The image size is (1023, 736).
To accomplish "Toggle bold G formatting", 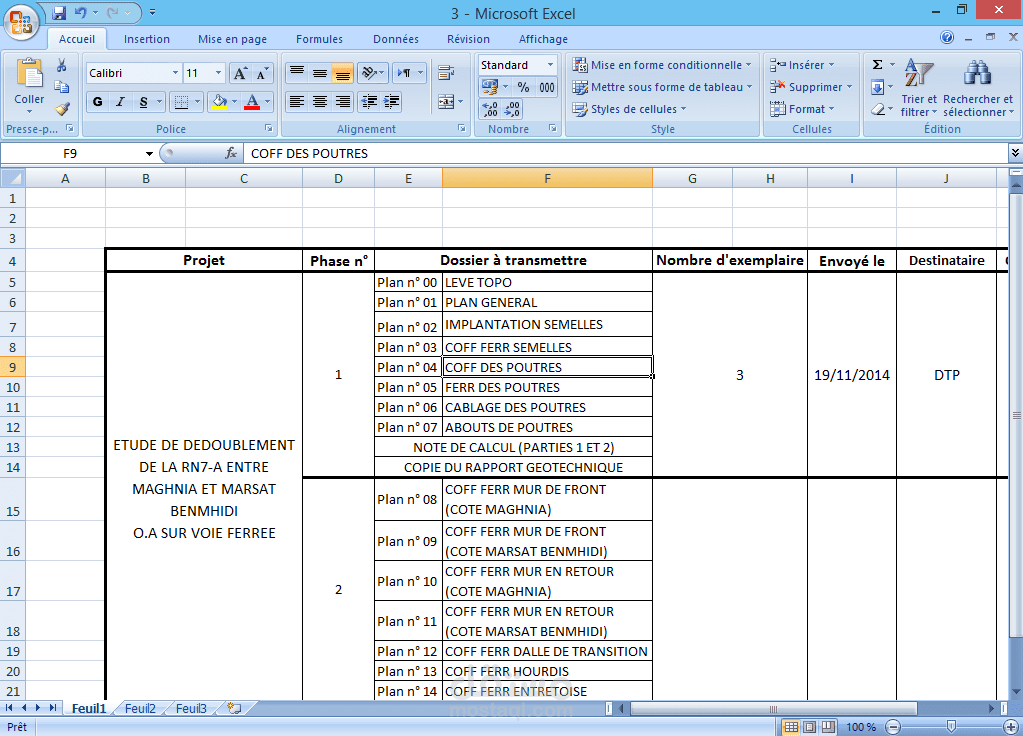I will tap(98, 102).
